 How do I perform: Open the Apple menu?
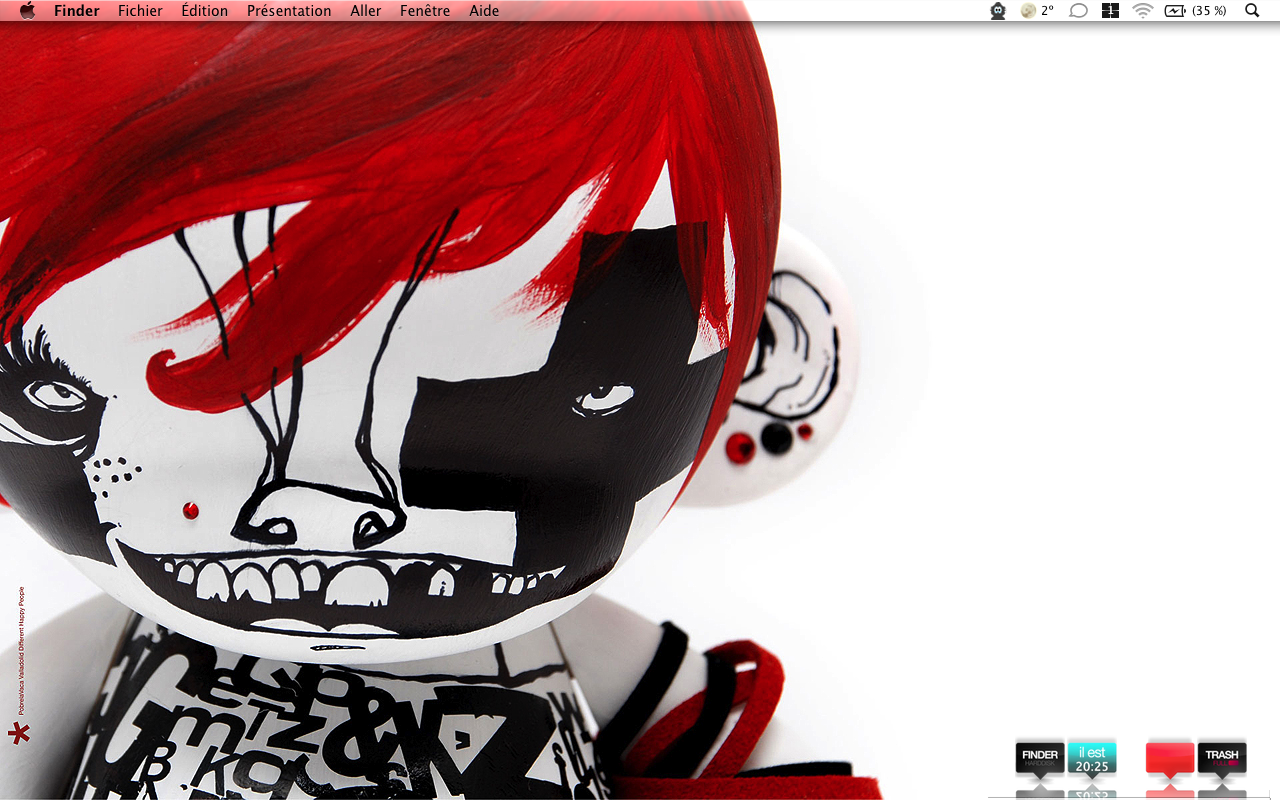click(x=27, y=11)
